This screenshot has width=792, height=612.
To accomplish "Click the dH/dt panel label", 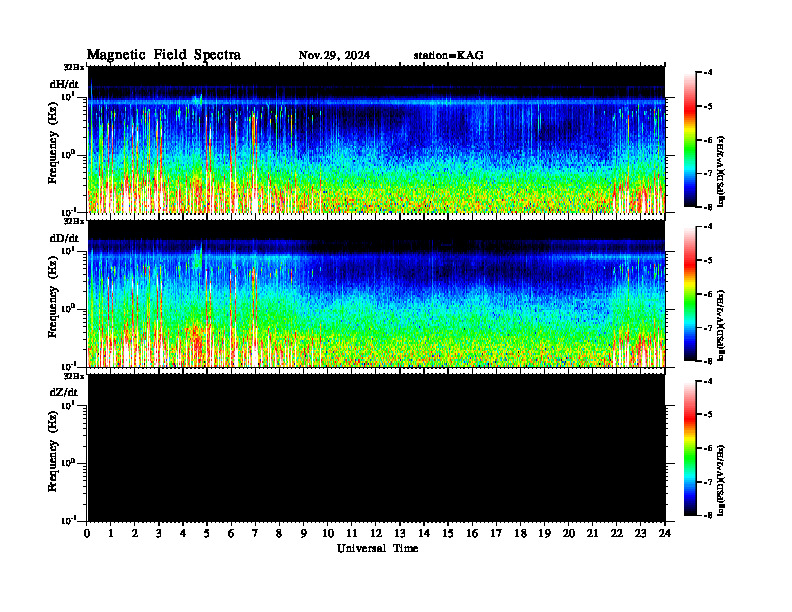I will [64, 84].
